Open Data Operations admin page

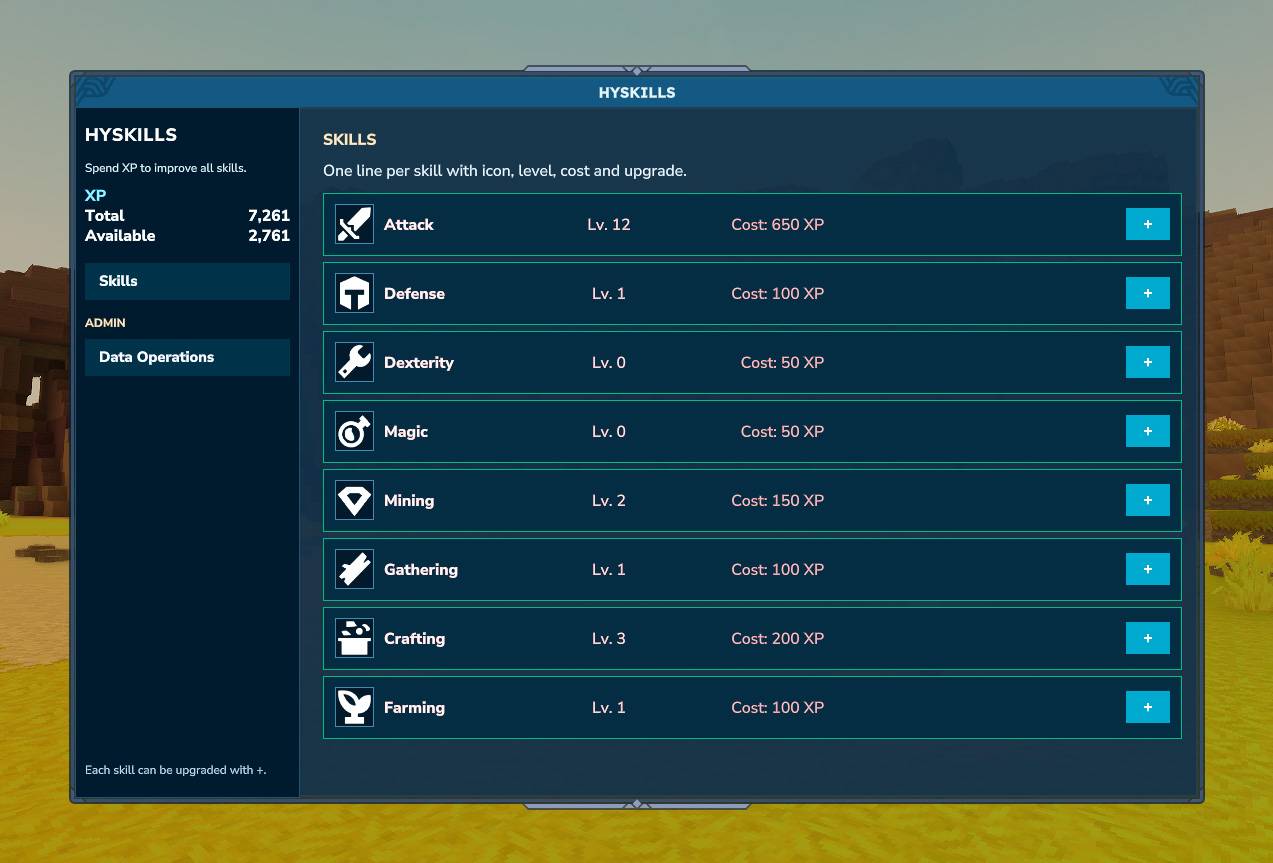click(187, 357)
